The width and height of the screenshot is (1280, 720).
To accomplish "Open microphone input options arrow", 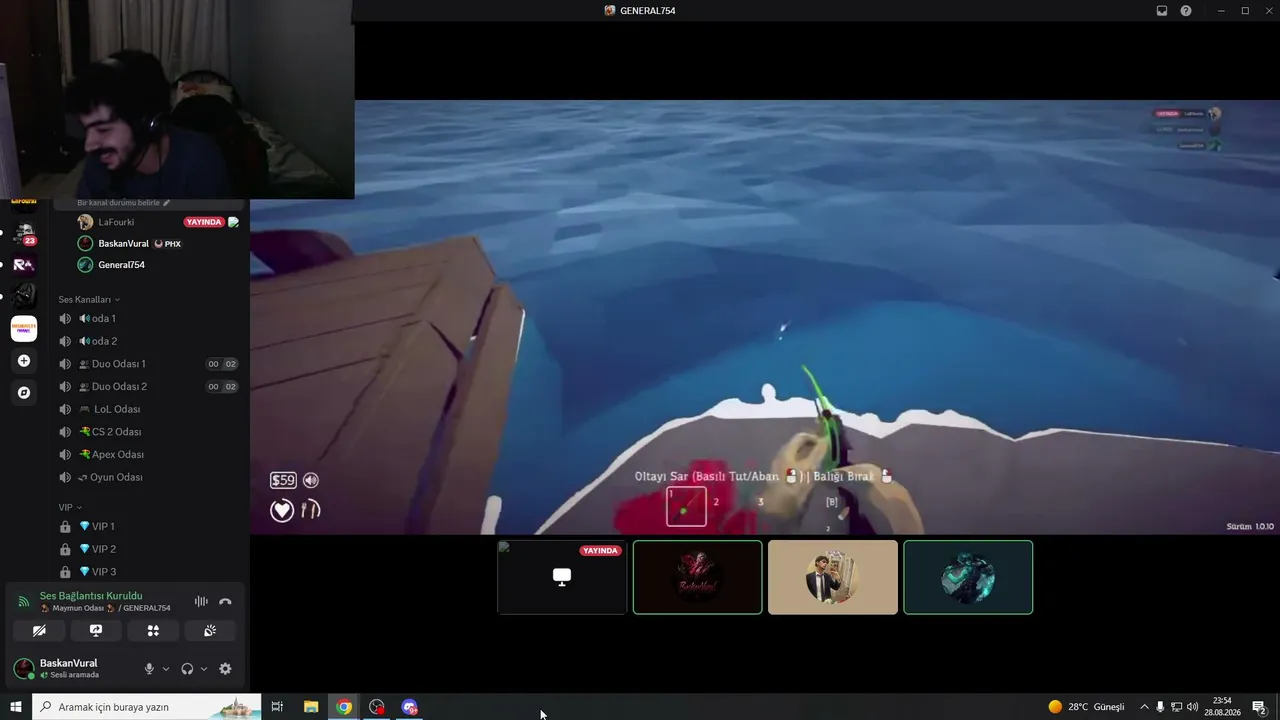I will [x=166, y=669].
